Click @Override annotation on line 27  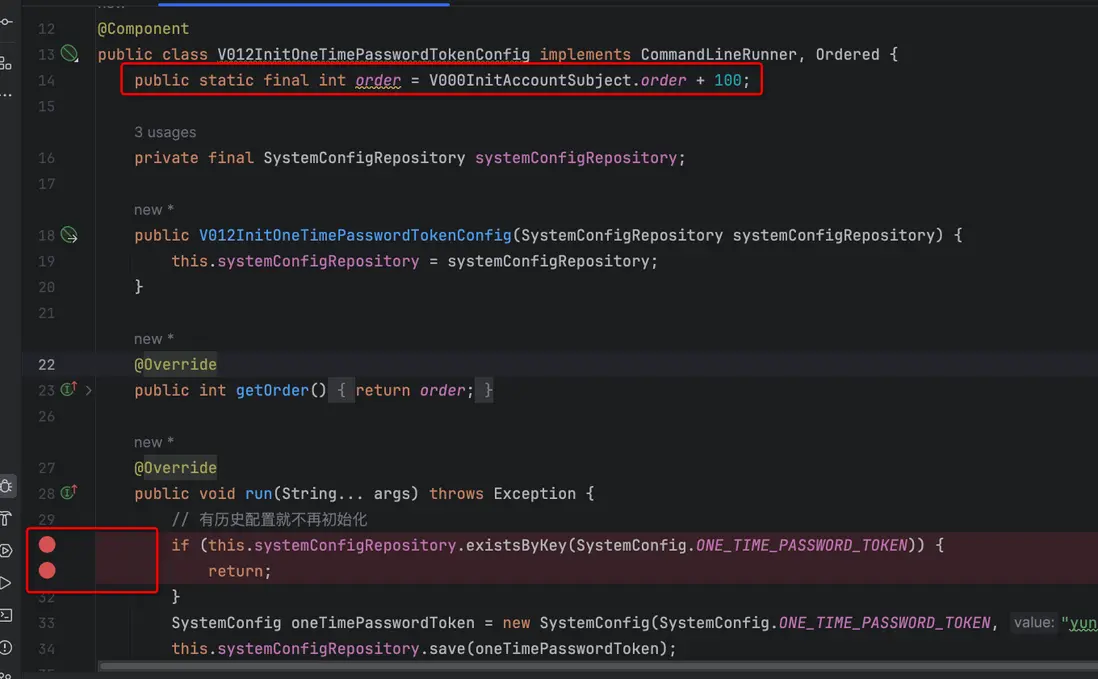tap(175, 468)
